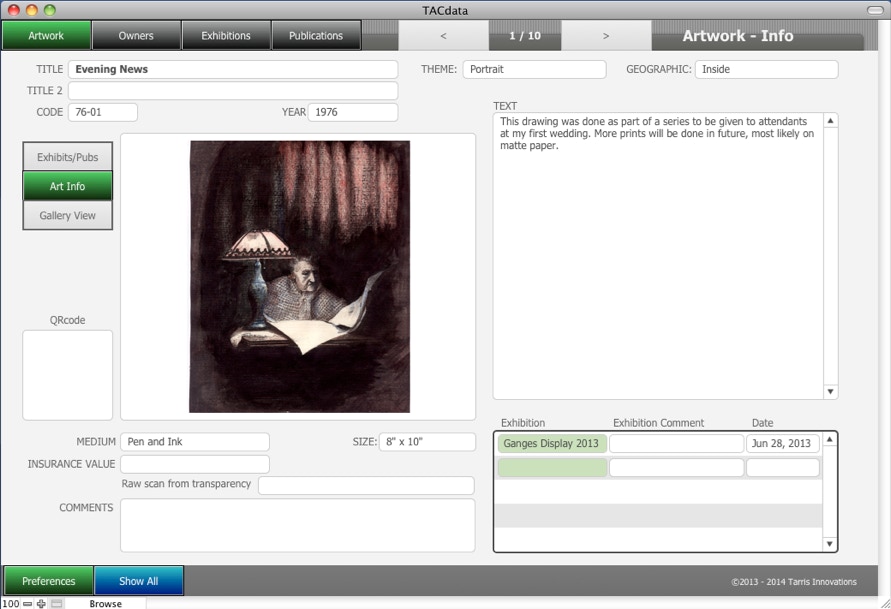Go to next record with right arrow

point(606,36)
